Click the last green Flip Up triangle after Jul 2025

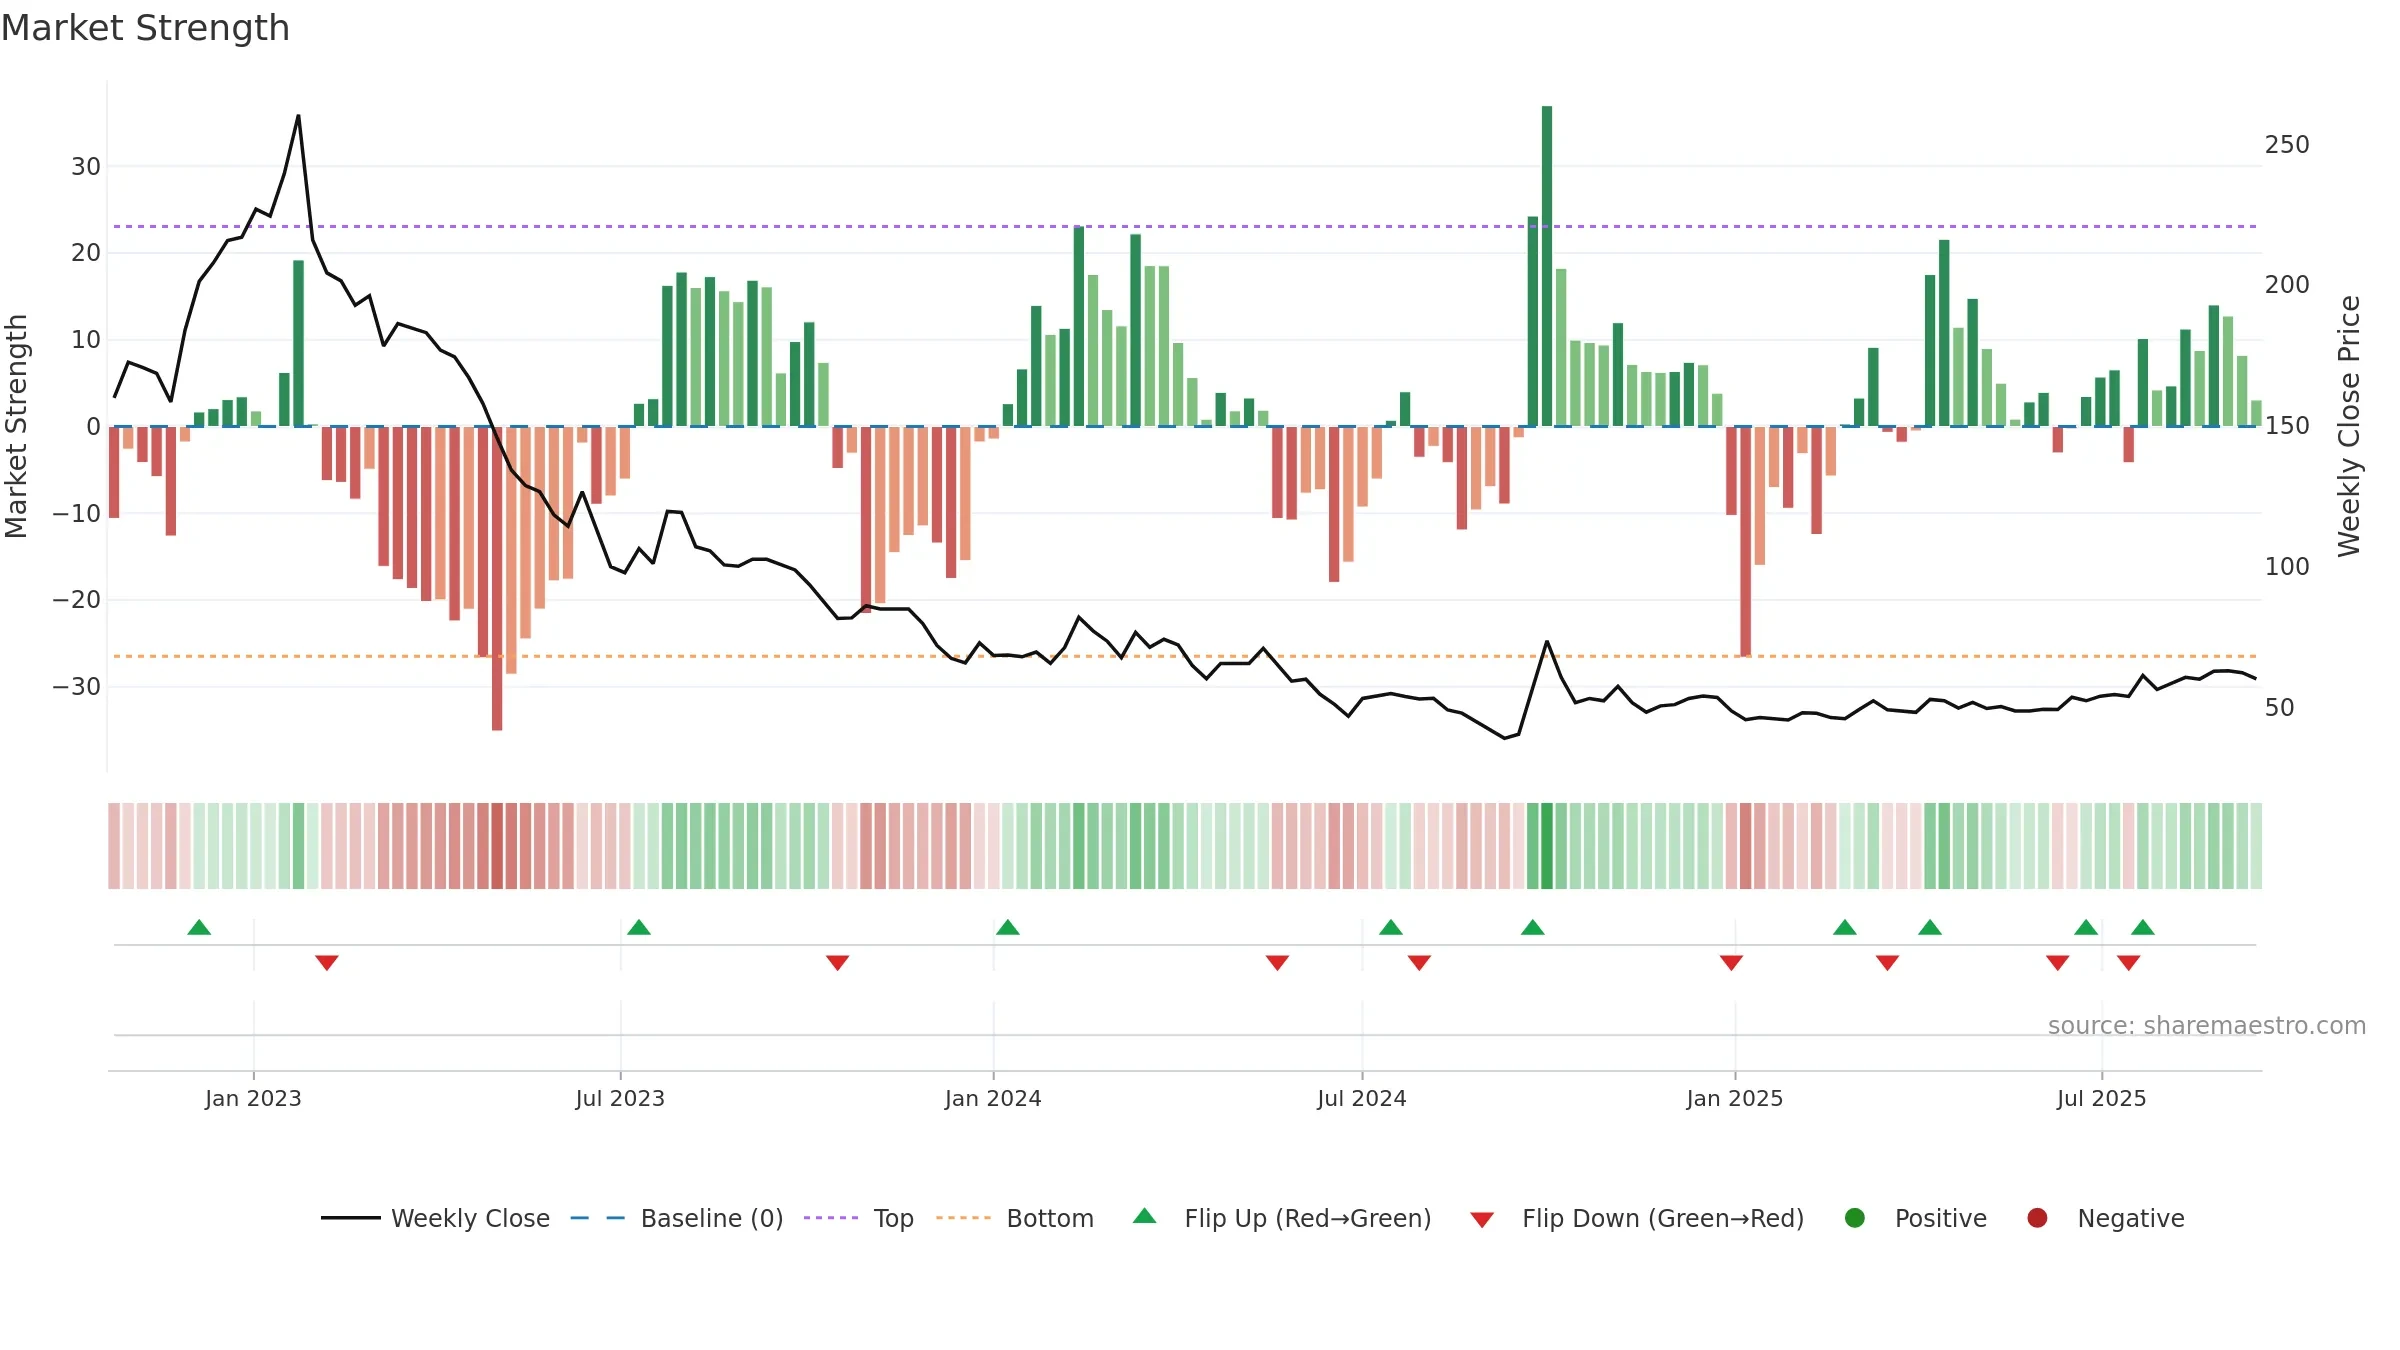click(x=2143, y=927)
